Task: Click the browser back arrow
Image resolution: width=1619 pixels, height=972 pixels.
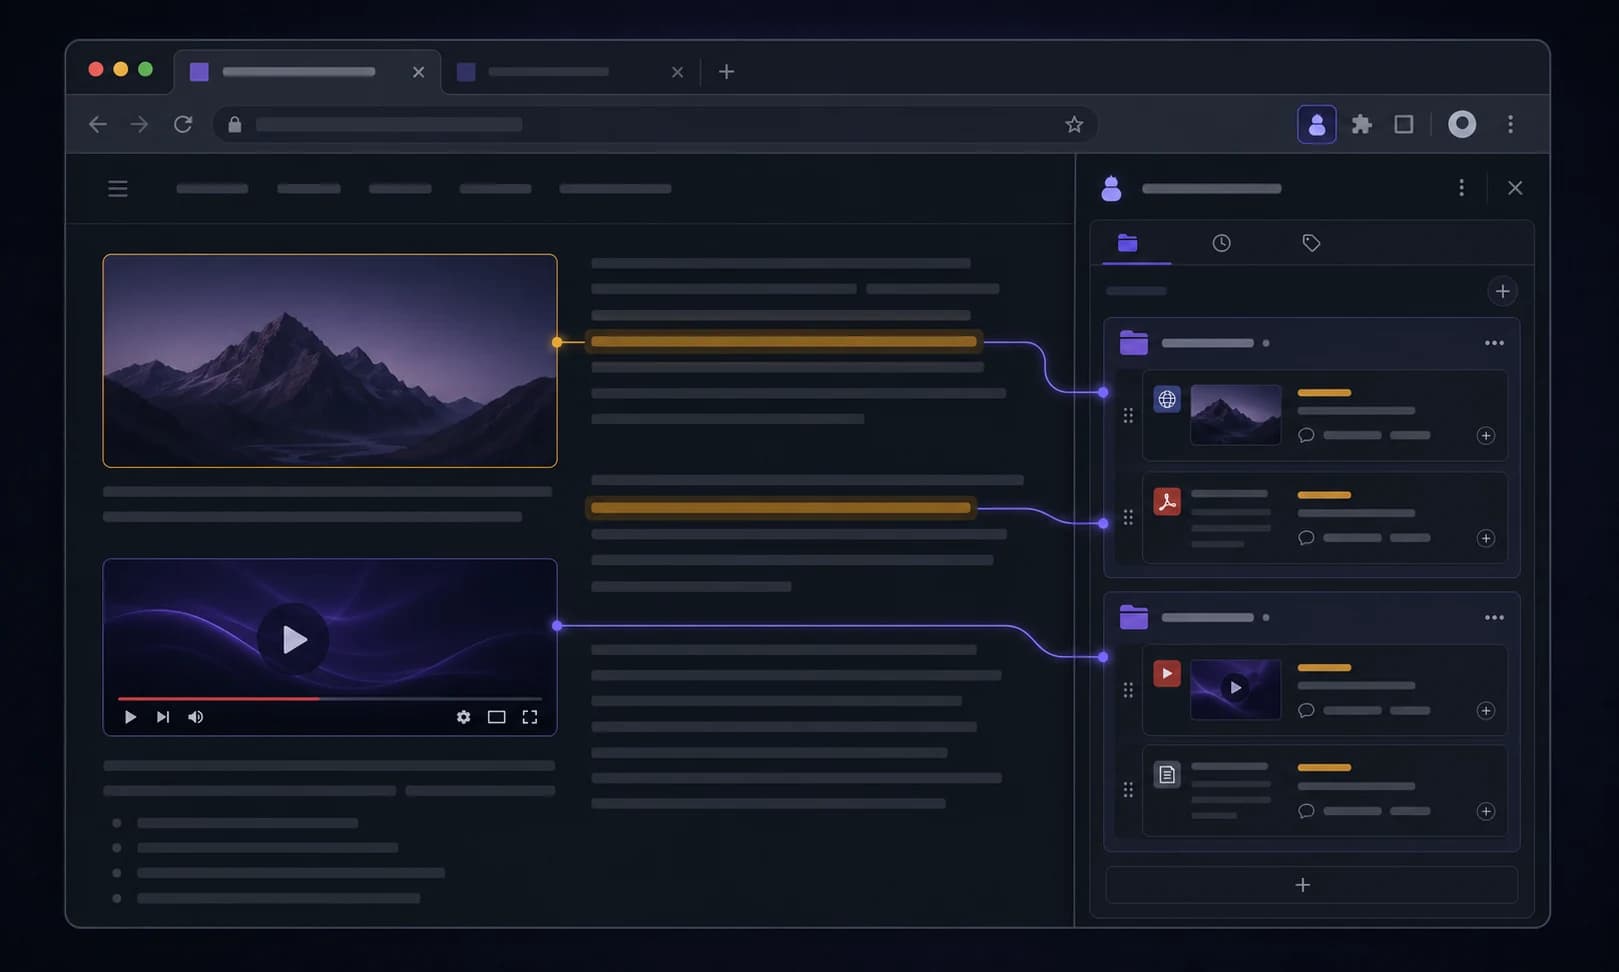Action: pyautogui.click(x=97, y=124)
